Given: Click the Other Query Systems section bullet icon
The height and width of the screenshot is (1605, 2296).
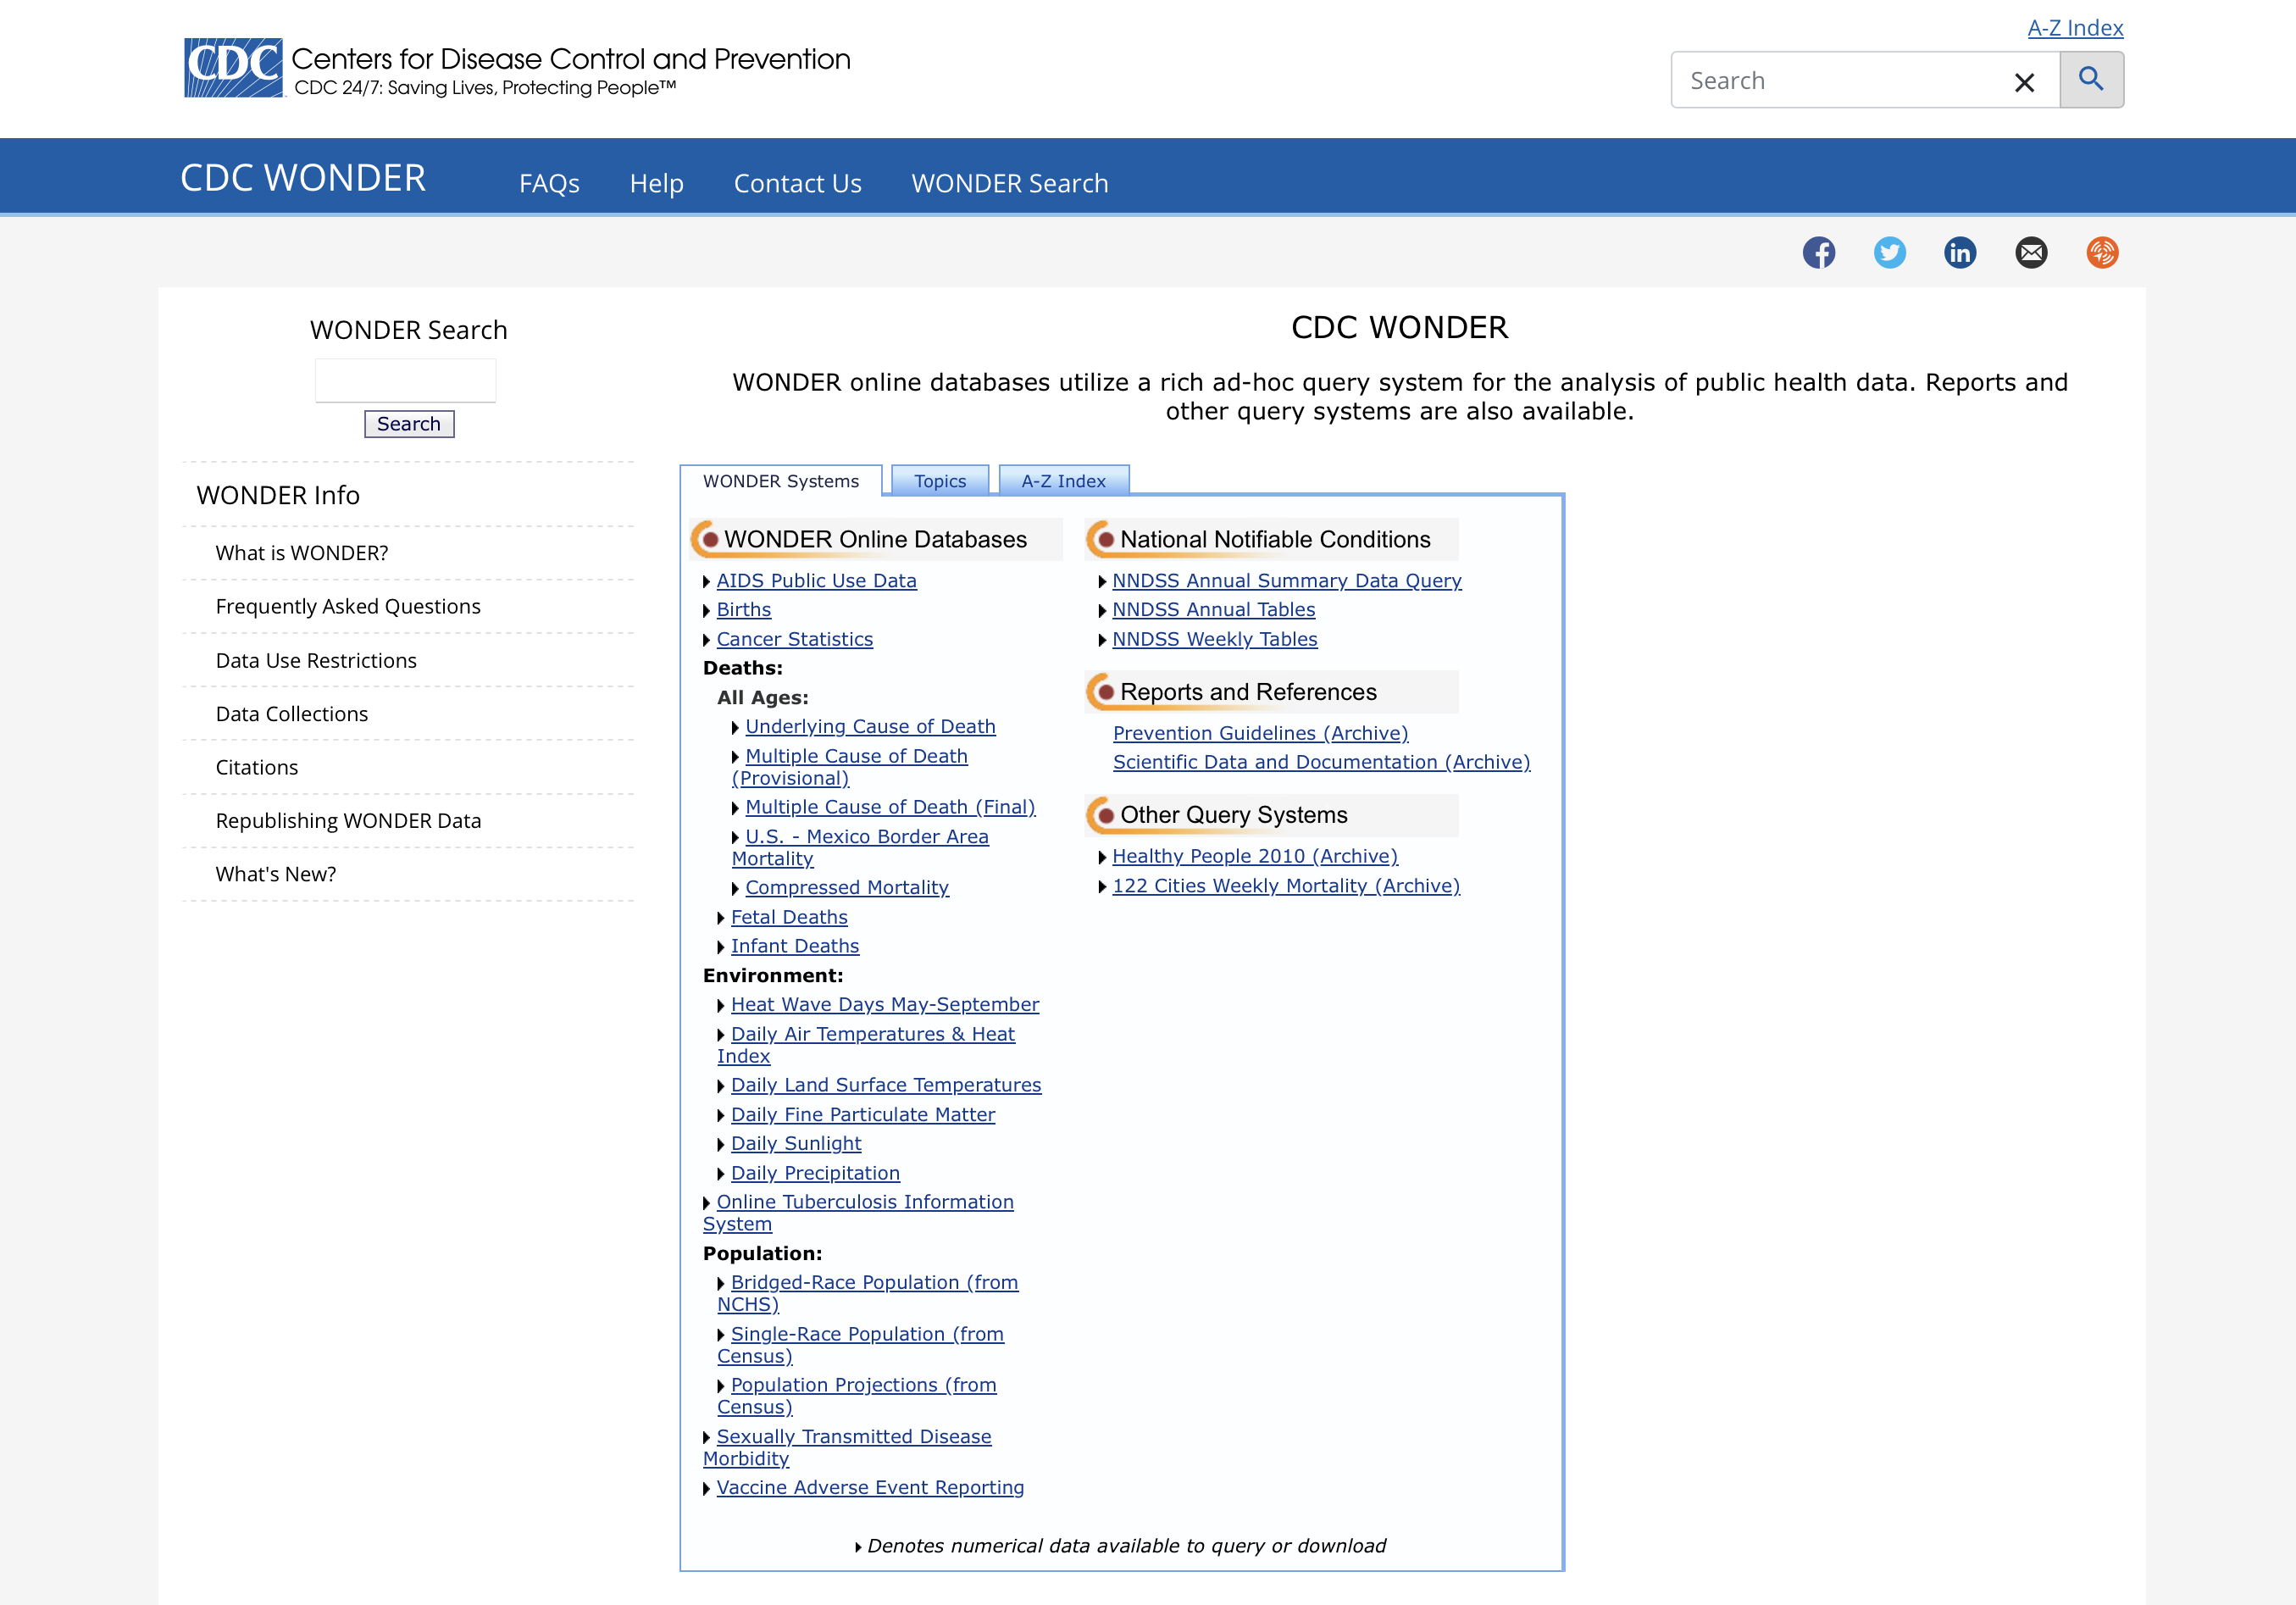Looking at the screenshot, I should (x=1103, y=815).
